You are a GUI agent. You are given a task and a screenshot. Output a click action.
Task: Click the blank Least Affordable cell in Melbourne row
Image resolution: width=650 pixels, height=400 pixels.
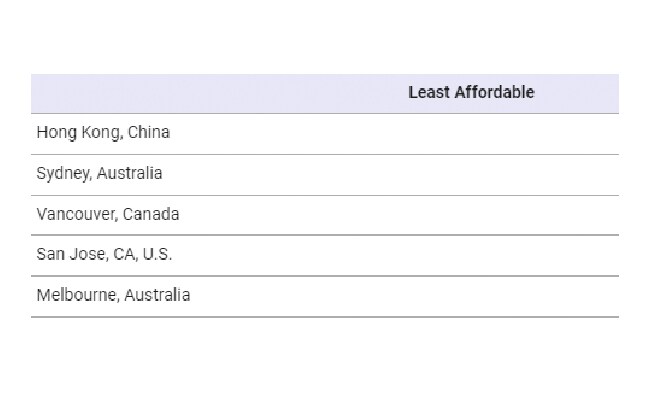(x=471, y=296)
